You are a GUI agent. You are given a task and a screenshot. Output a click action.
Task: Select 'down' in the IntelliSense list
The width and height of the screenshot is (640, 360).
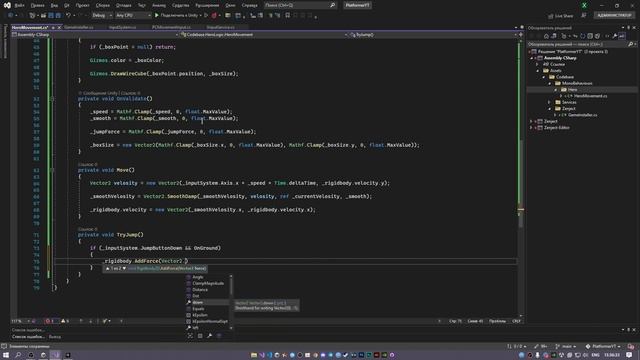point(207,302)
